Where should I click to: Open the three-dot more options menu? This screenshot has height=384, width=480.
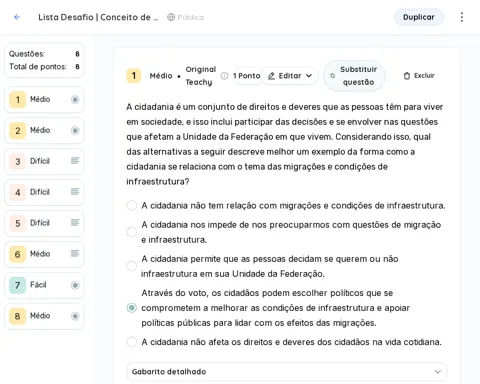click(462, 17)
